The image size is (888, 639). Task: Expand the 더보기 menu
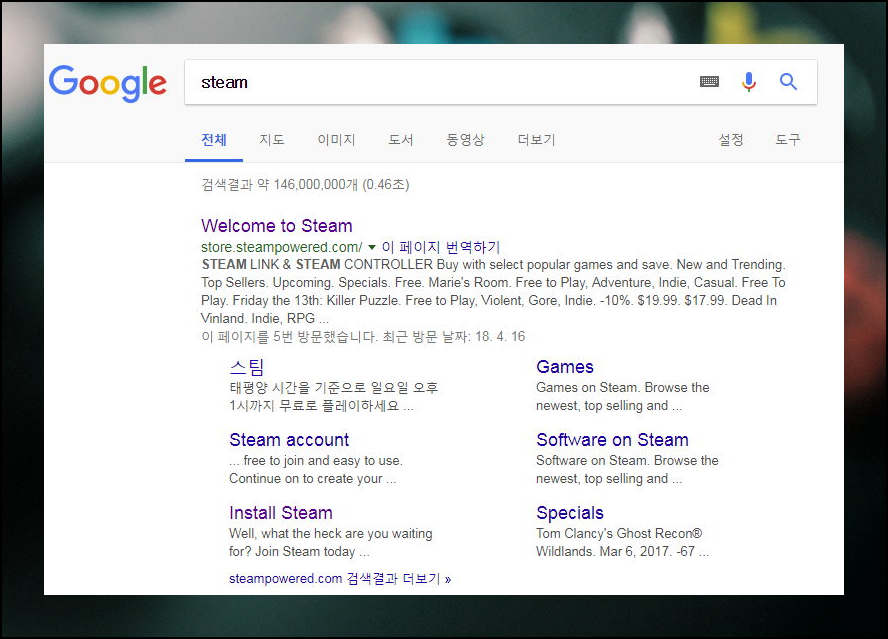[x=536, y=140]
